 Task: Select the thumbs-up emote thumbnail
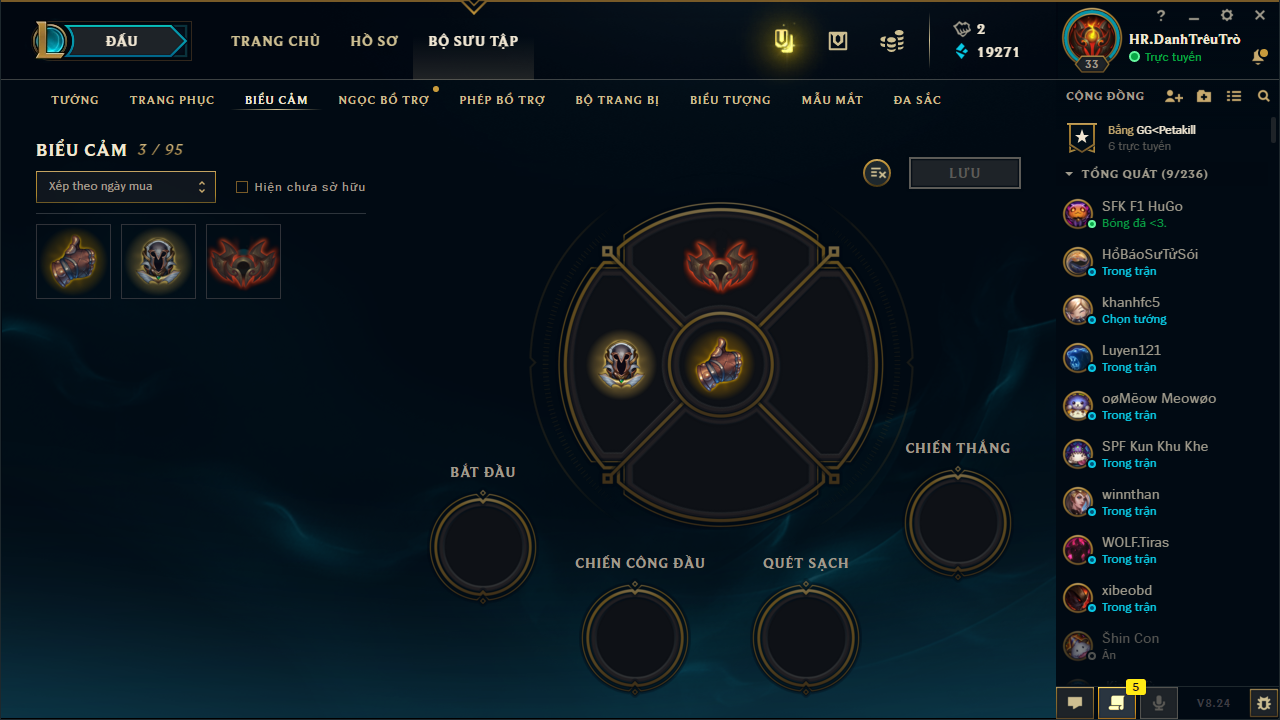tap(73, 261)
